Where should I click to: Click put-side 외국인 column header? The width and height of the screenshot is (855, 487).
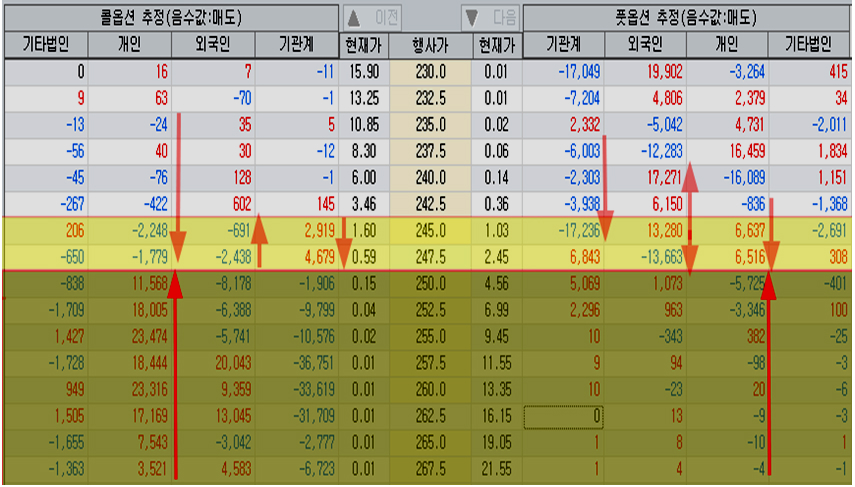coord(646,45)
